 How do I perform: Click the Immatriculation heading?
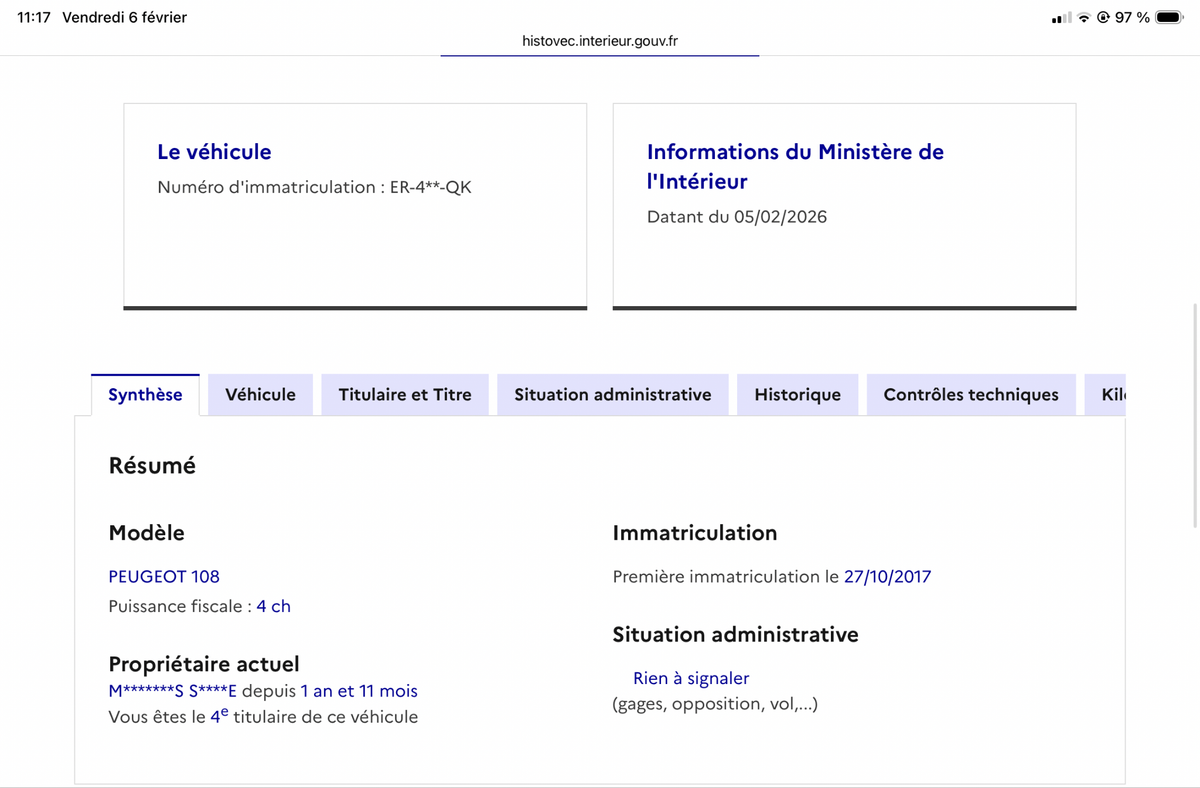point(695,533)
